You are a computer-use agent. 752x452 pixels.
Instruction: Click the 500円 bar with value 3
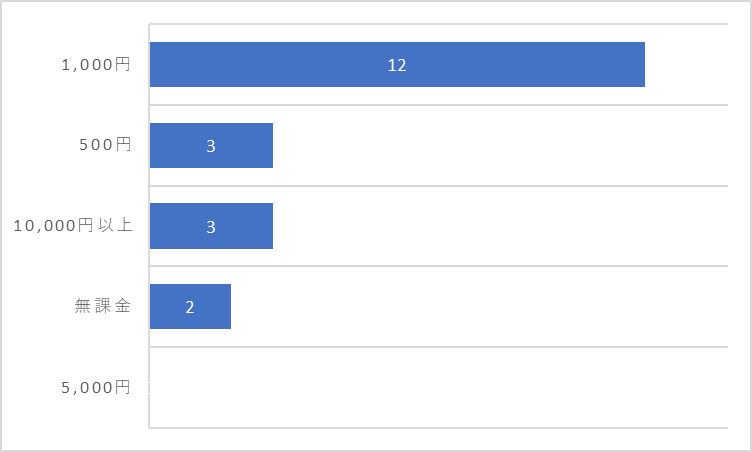point(212,145)
